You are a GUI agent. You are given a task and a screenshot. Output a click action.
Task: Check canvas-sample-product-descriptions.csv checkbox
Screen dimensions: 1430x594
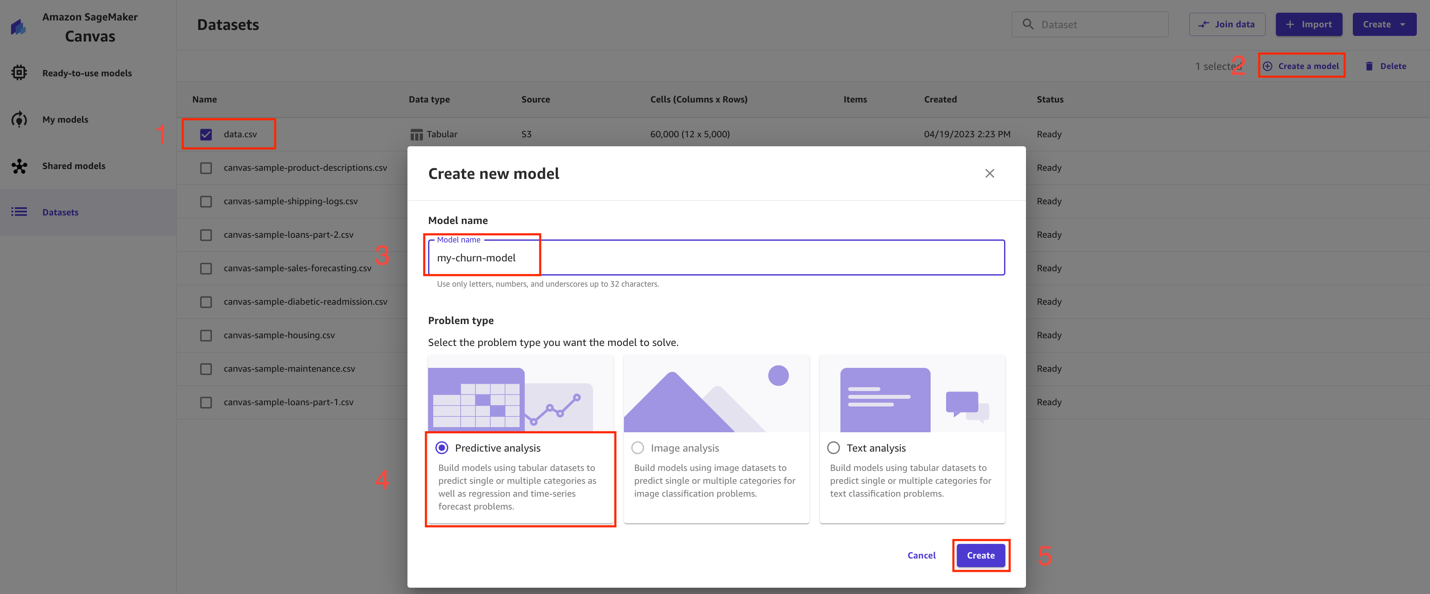pyautogui.click(x=206, y=168)
